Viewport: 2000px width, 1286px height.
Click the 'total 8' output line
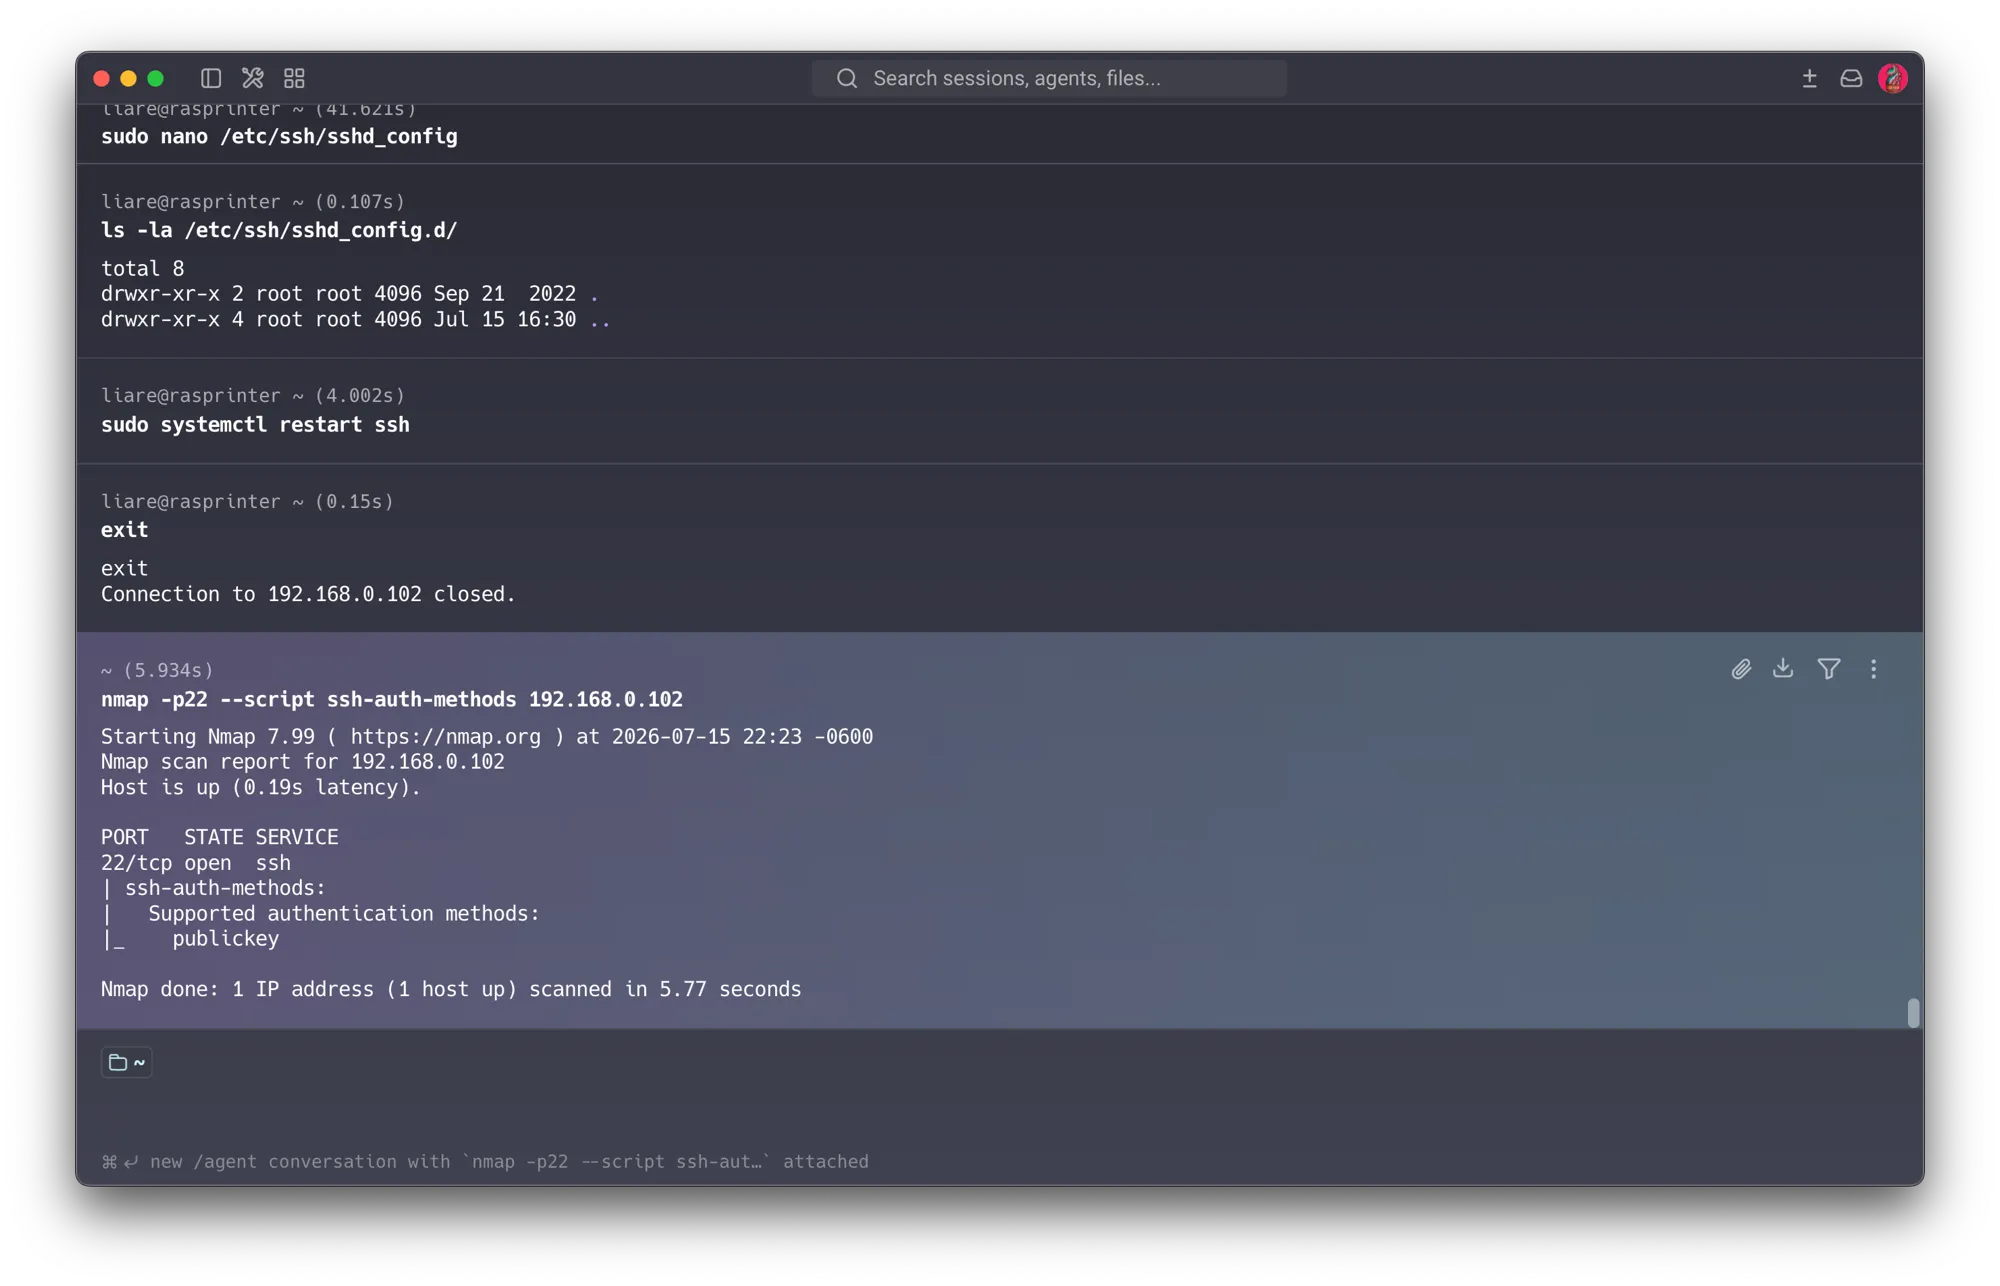(142, 269)
